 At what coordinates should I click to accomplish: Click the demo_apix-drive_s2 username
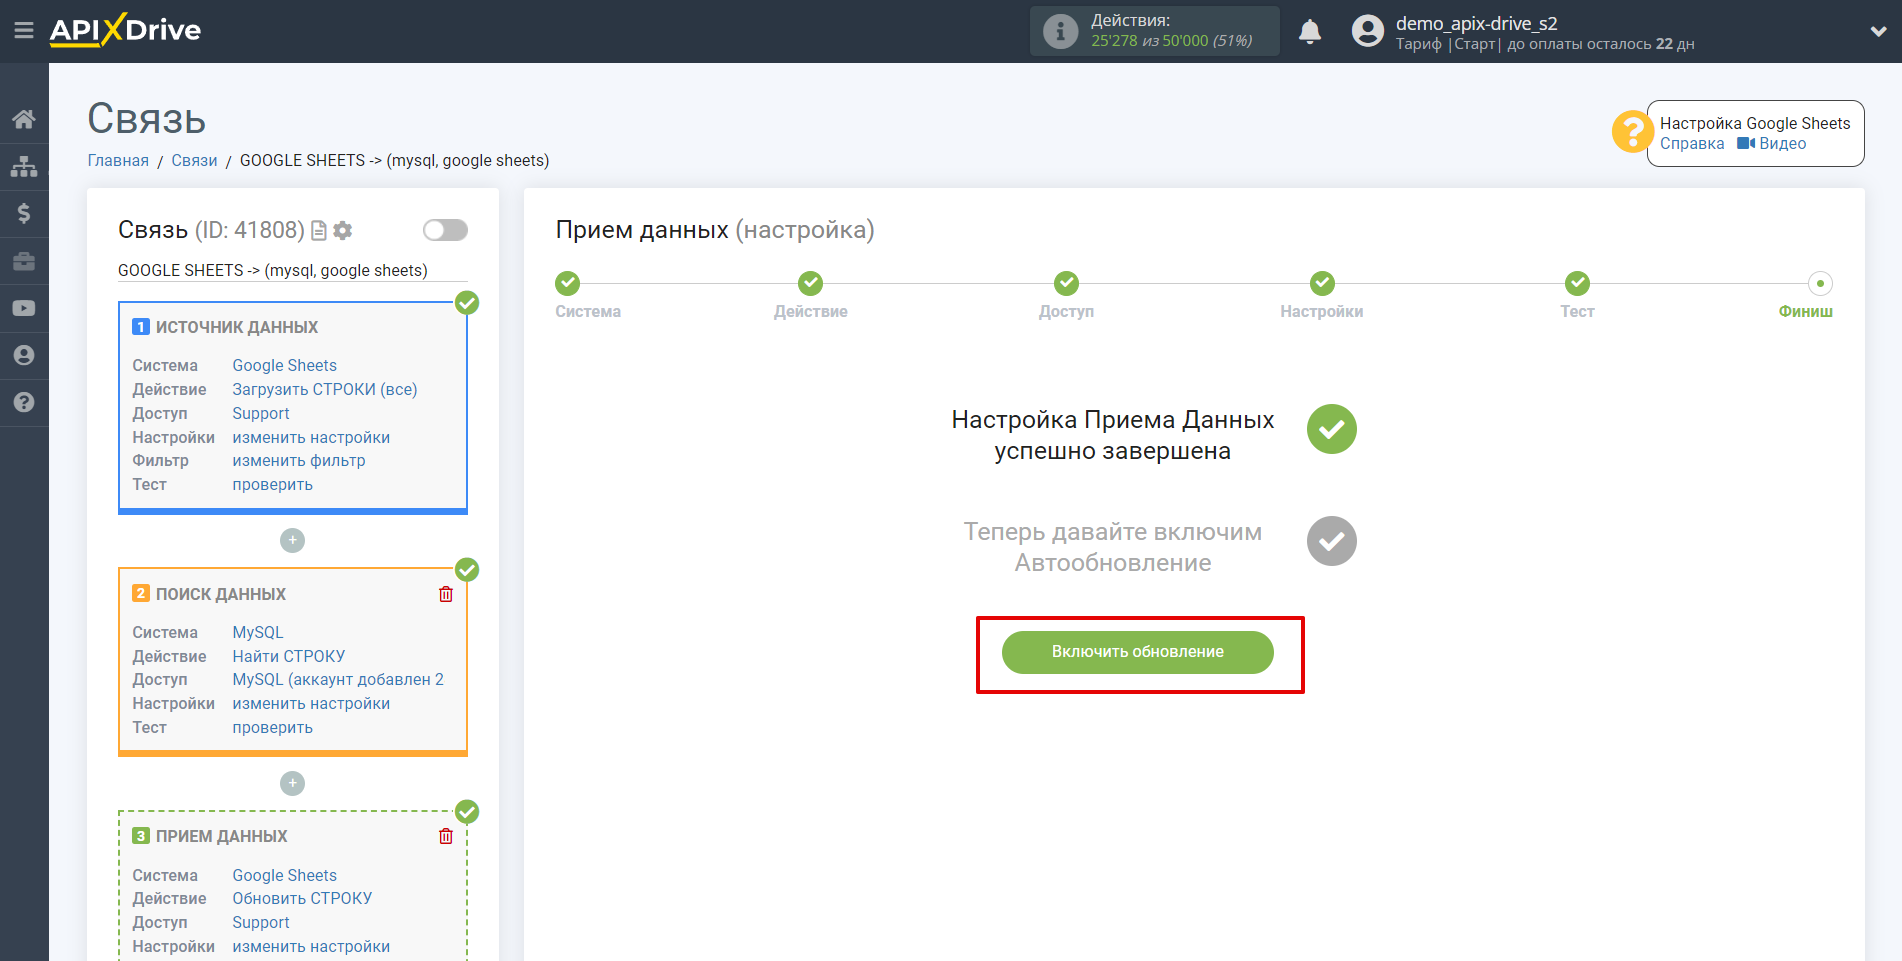pos(1476,23)
